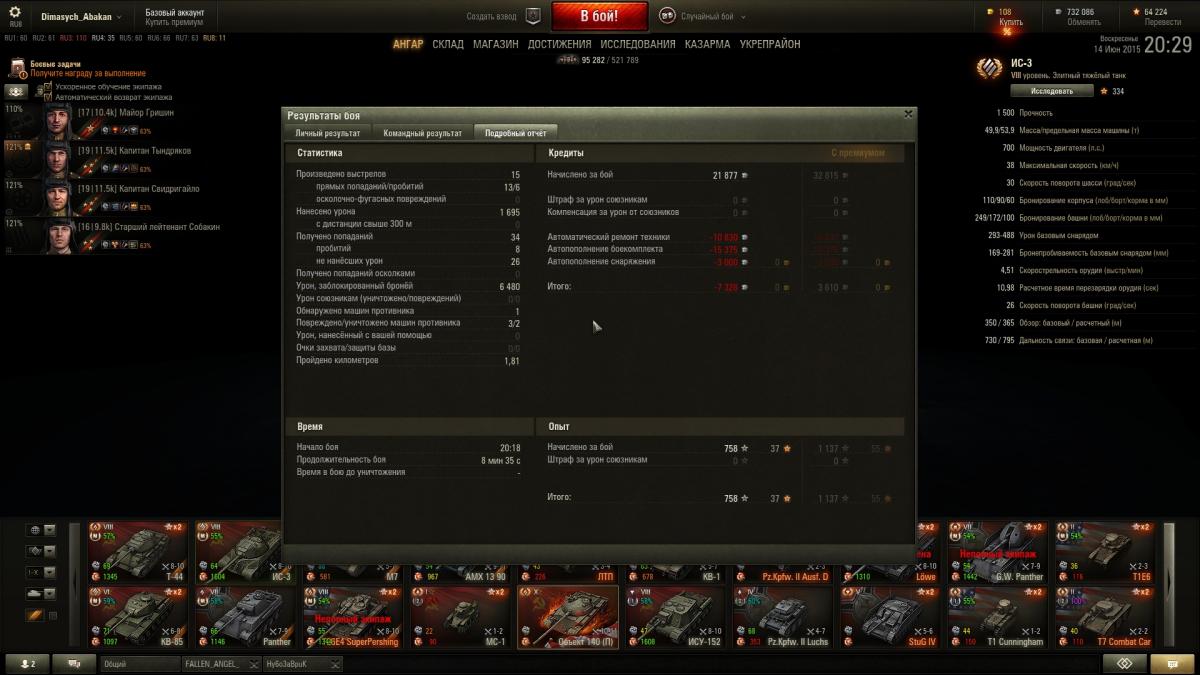Select the G.W. Panther tank thumbnail
1200x675 pixels.
coord(997,552)
